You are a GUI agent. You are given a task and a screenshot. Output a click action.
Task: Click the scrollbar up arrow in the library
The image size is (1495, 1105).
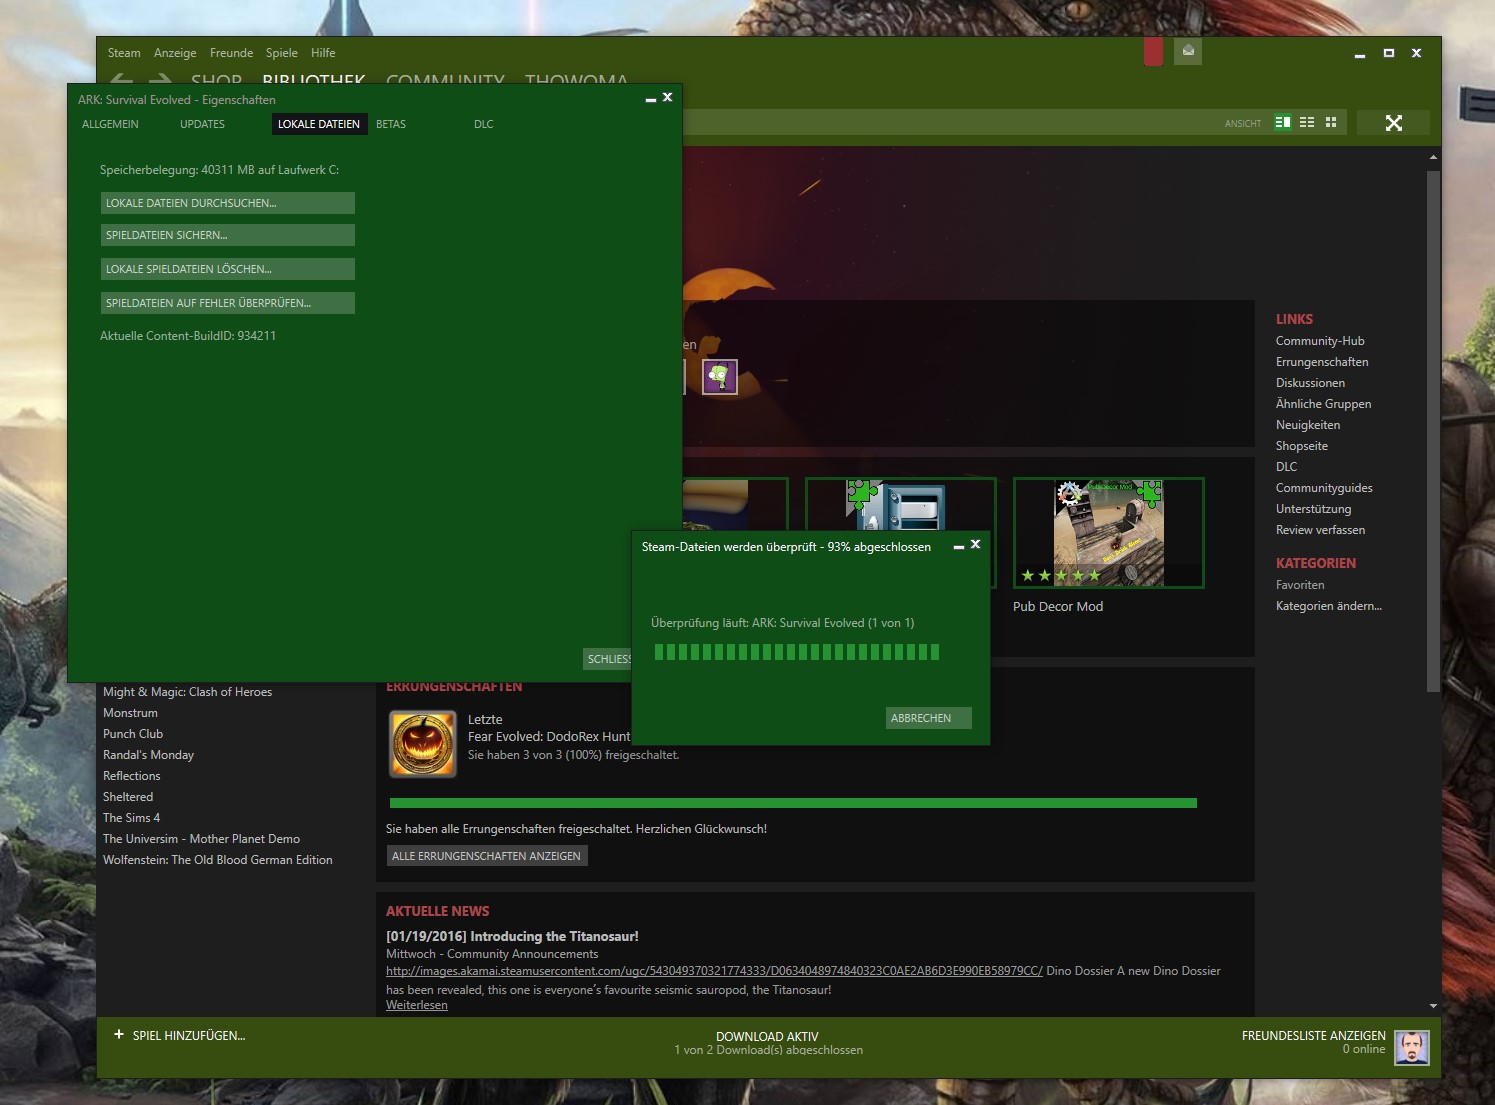(x=1433, y=158)
